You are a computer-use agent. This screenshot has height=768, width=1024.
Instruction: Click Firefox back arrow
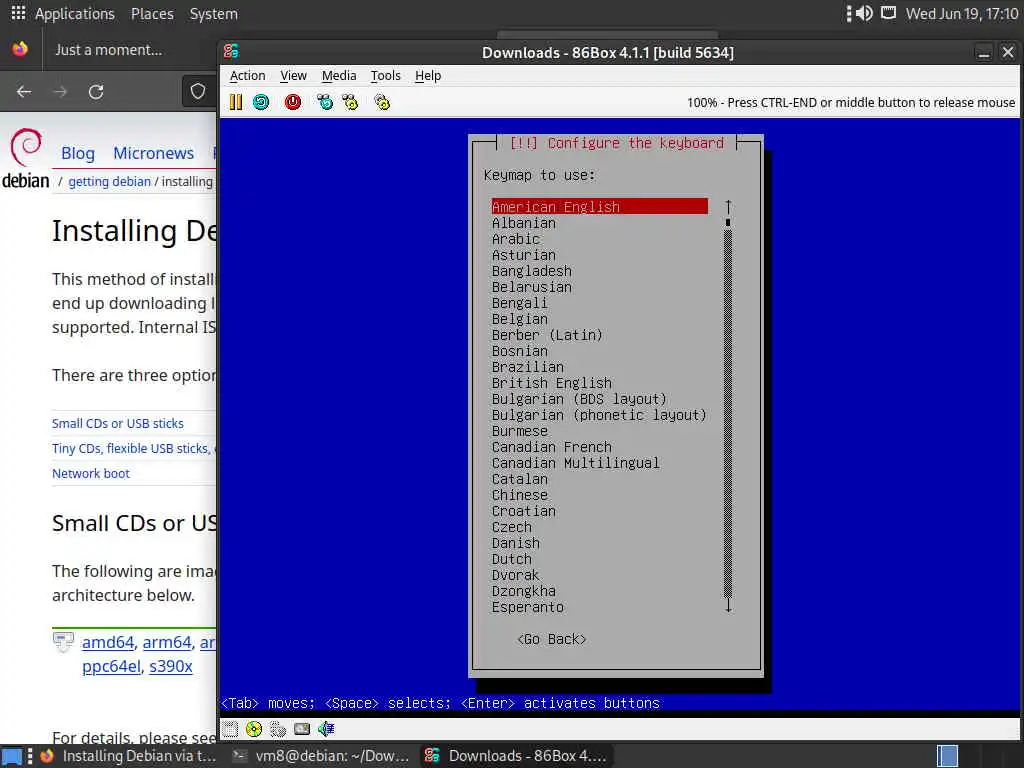tap(24, 92)
